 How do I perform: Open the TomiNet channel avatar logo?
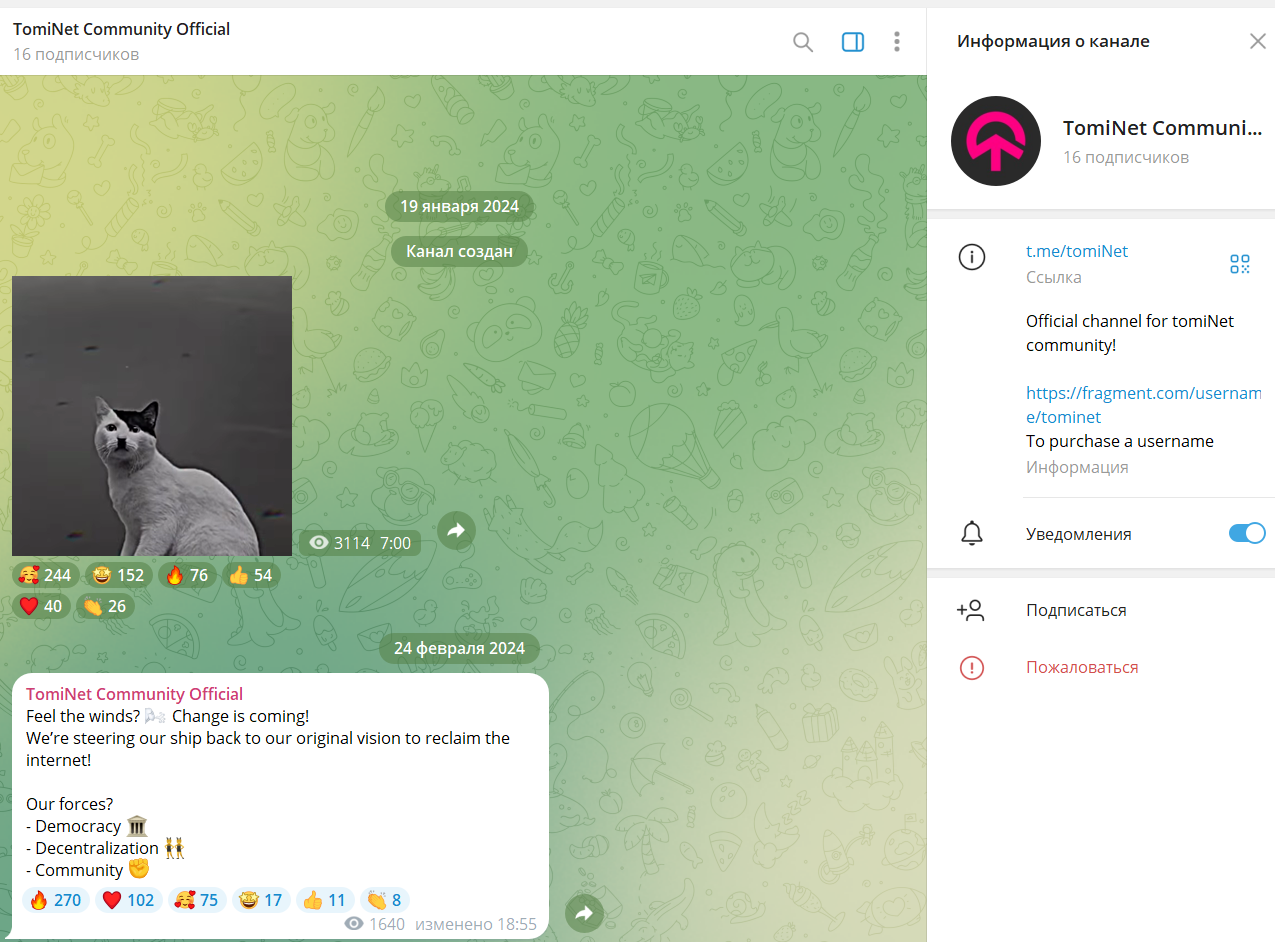(996, 141)
